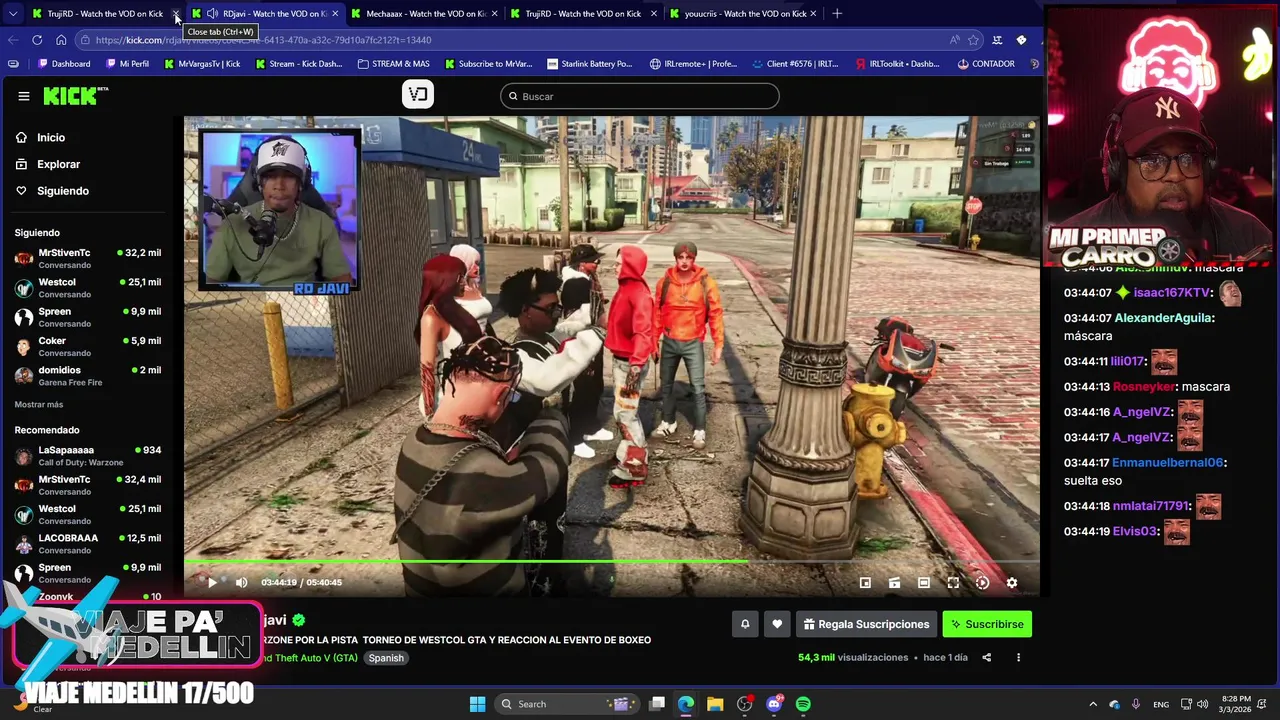Open Discord from the taskbar

pos(774,704)
